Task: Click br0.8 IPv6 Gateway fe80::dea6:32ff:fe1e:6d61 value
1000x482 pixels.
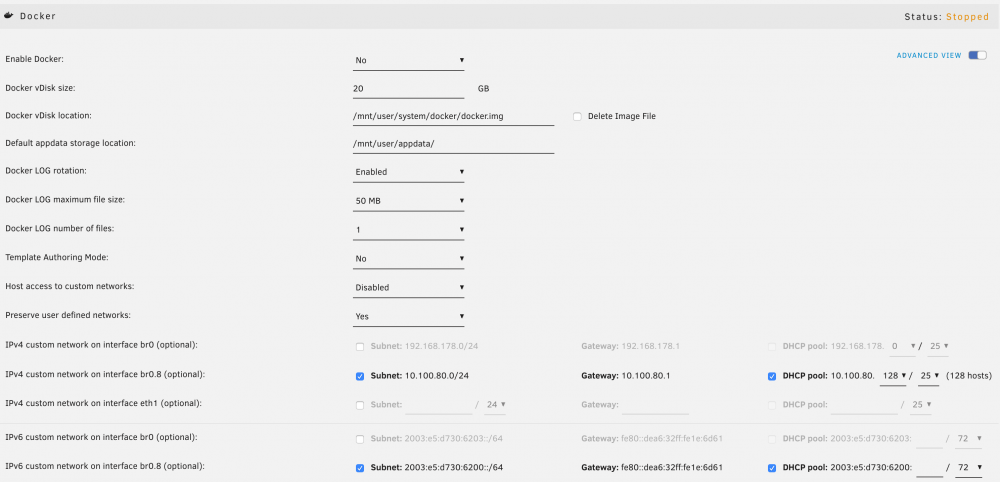Action: coord(672,468)
